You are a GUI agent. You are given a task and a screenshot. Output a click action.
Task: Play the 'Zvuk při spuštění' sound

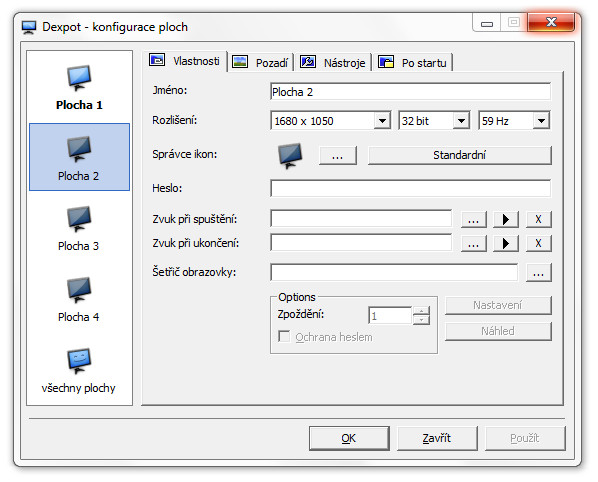coord(506,220)
